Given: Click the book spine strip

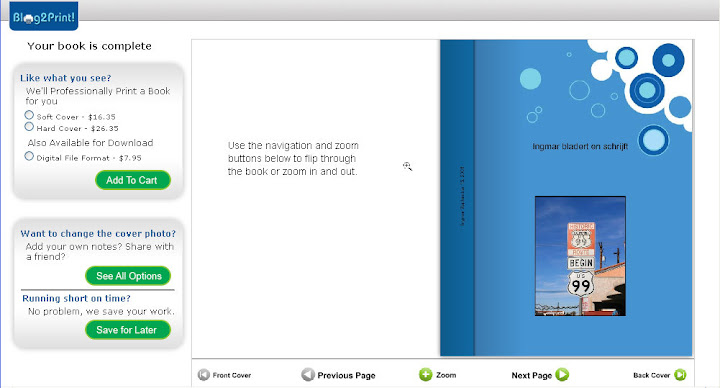Looking at the screenshot, I should click(457, 198).
